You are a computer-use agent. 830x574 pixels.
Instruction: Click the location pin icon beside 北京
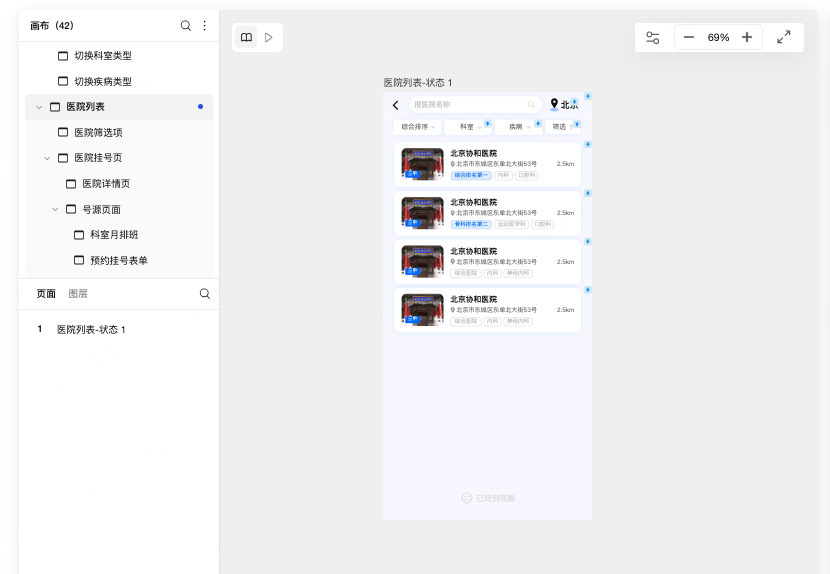coord(554,104)
